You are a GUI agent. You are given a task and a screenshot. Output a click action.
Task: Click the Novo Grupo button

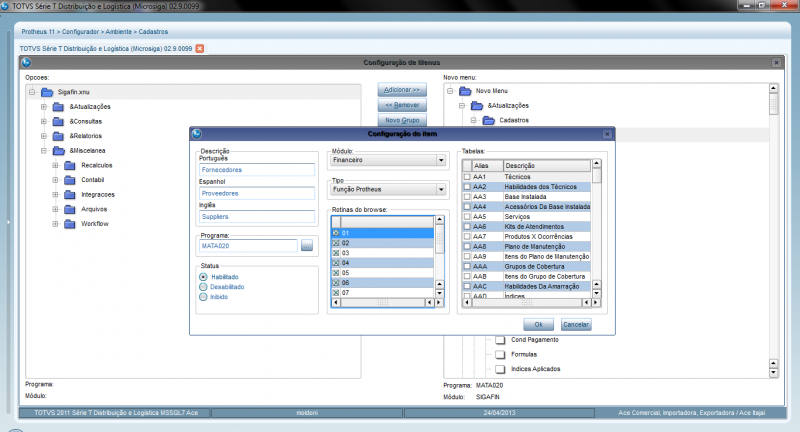point(402,120)
